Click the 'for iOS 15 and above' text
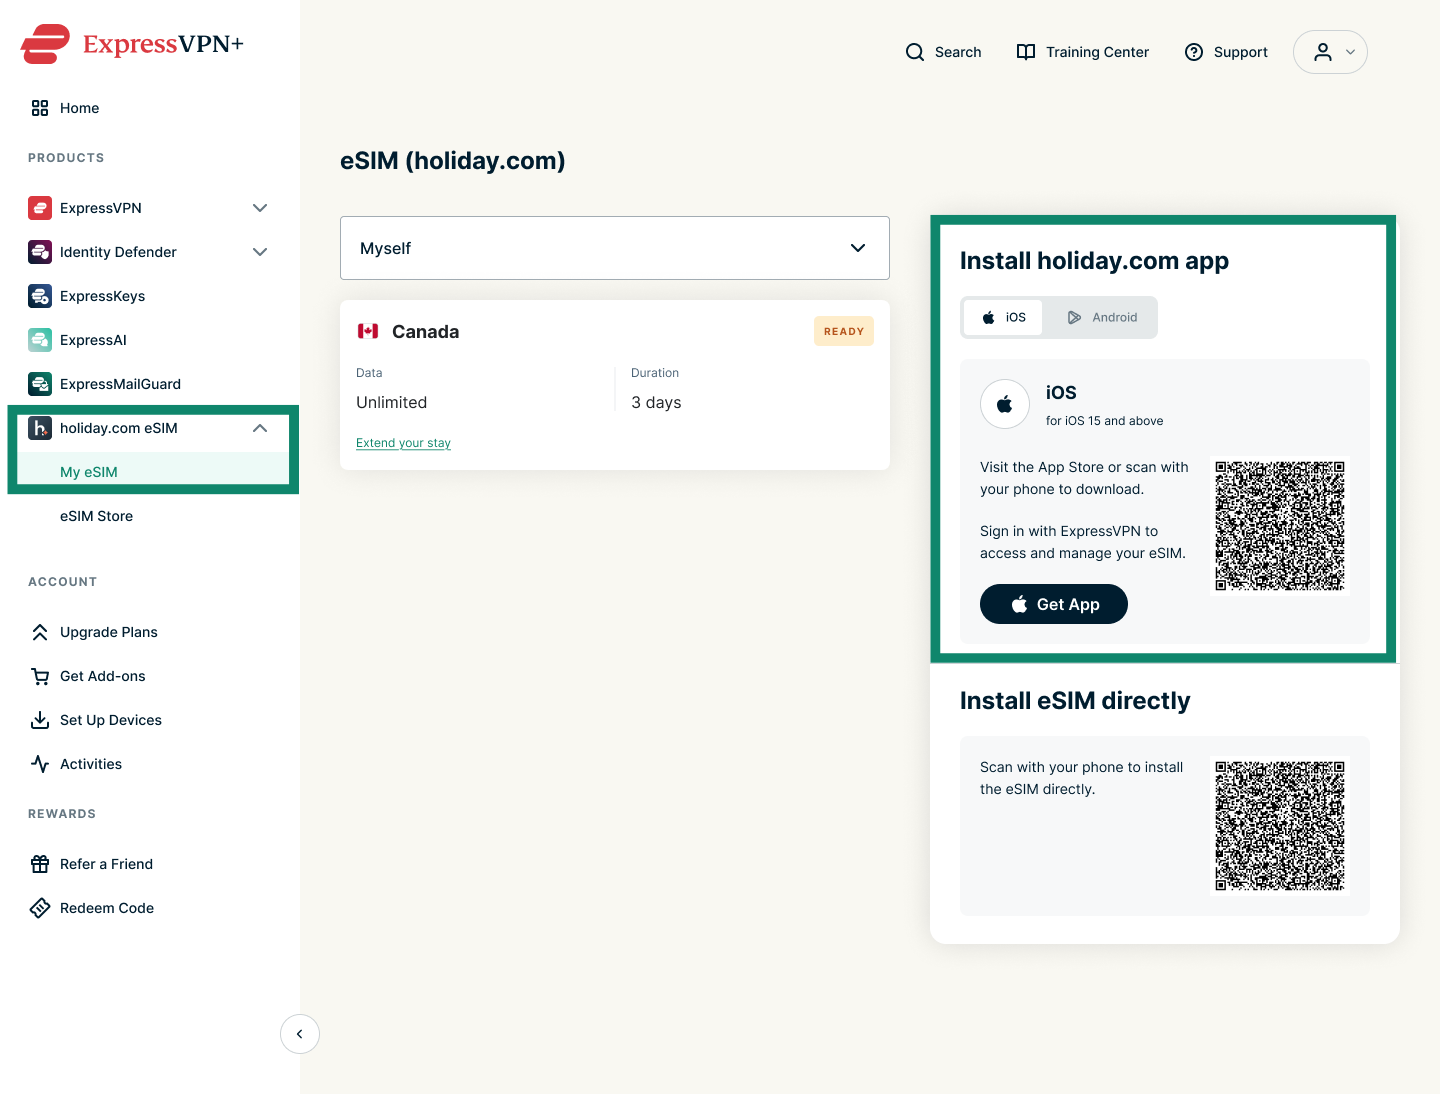The image size is (1440, 1094). coord(1104,421)
